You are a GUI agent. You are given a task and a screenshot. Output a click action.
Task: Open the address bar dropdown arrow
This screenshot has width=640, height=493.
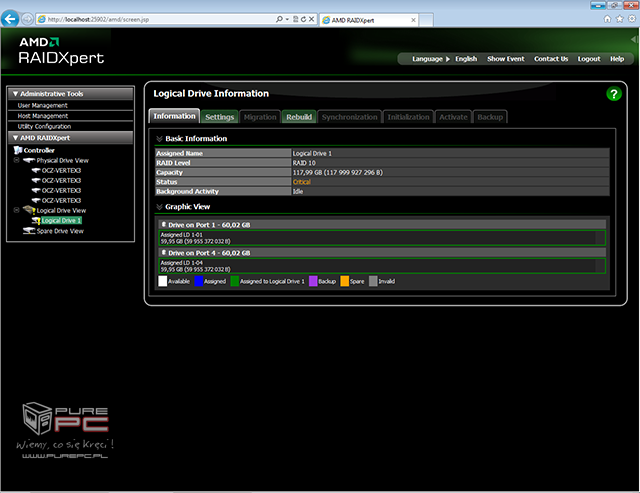point(287,19)
